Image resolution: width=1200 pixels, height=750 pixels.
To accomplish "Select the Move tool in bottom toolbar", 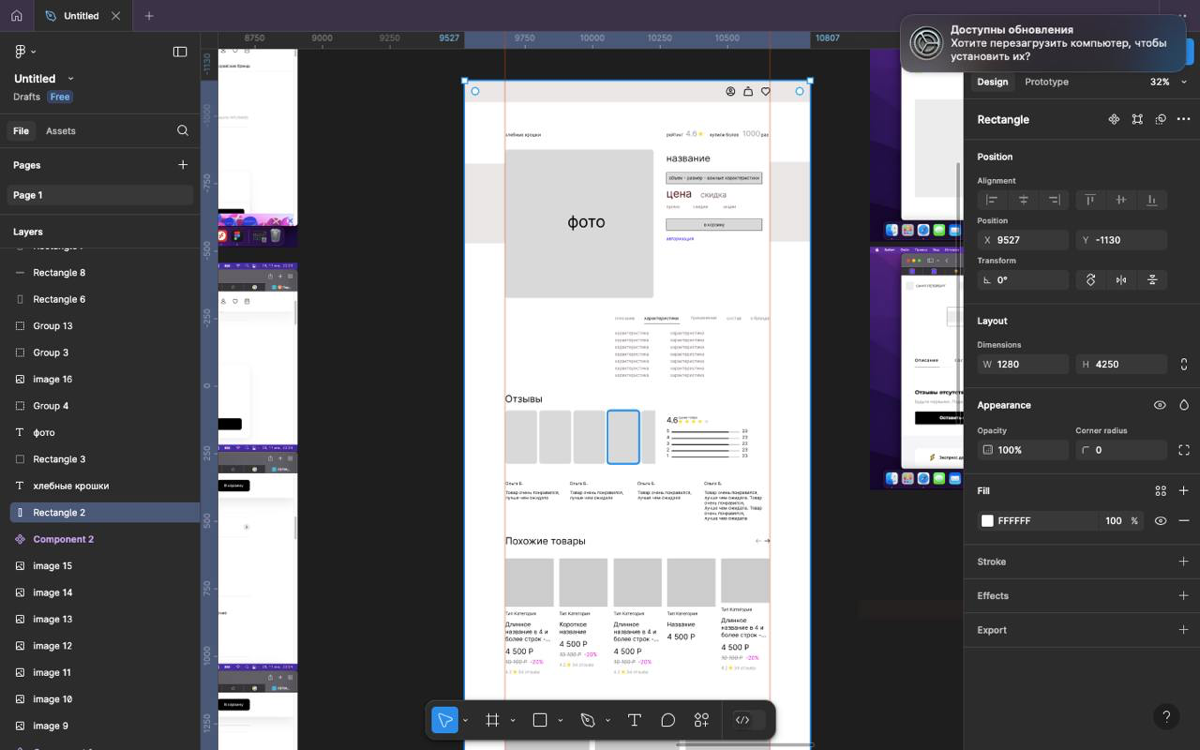I will pos(445,720).
